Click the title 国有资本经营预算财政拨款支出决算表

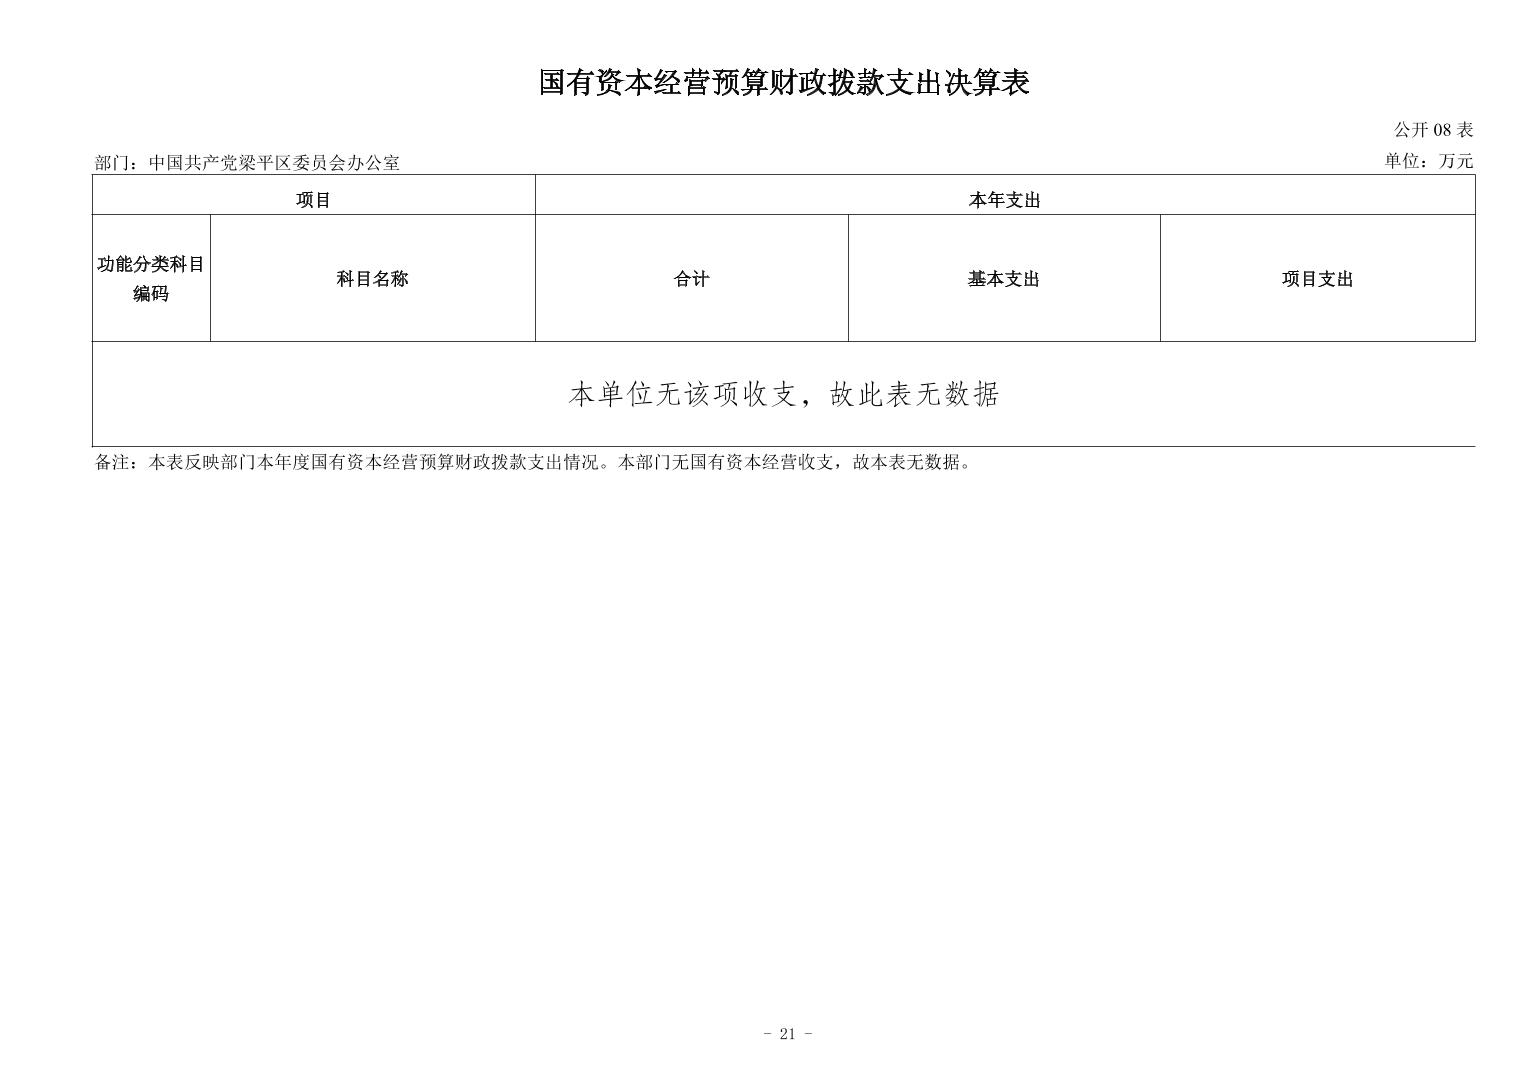coord(784,83)
